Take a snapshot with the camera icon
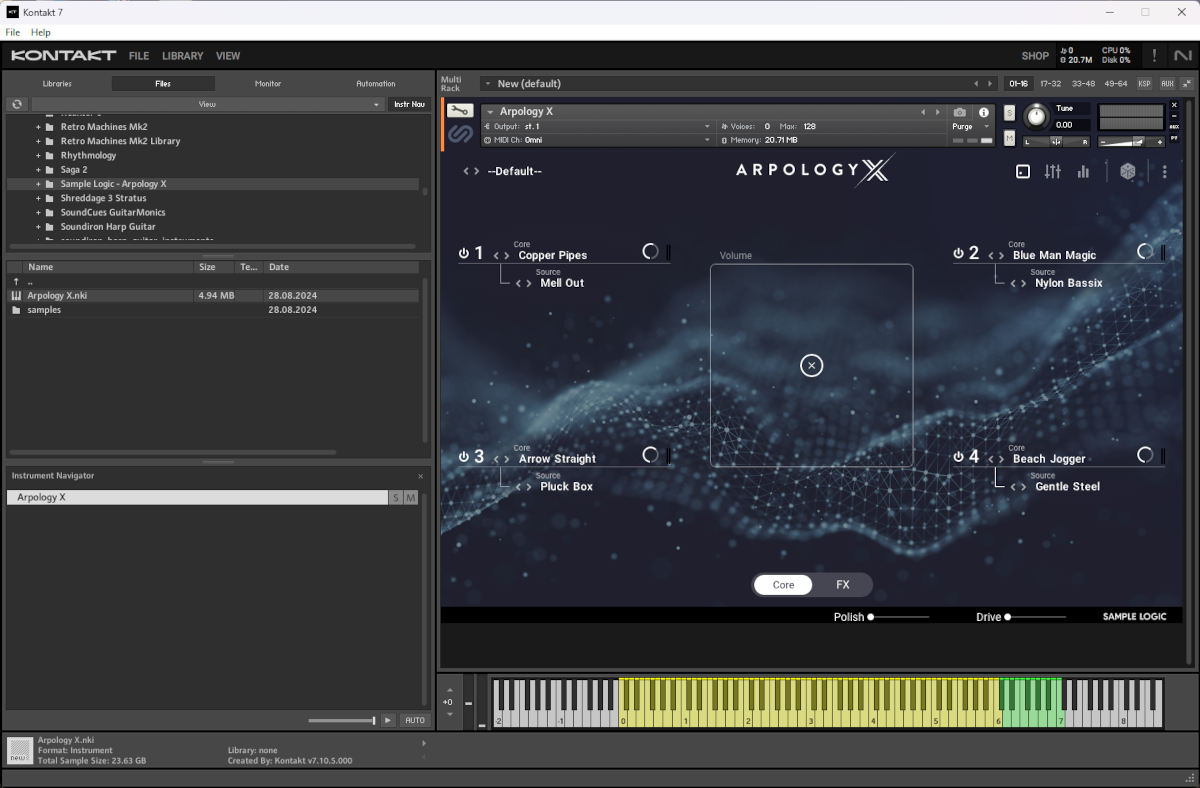This screenshot has height=788, width=1200. 960,113
